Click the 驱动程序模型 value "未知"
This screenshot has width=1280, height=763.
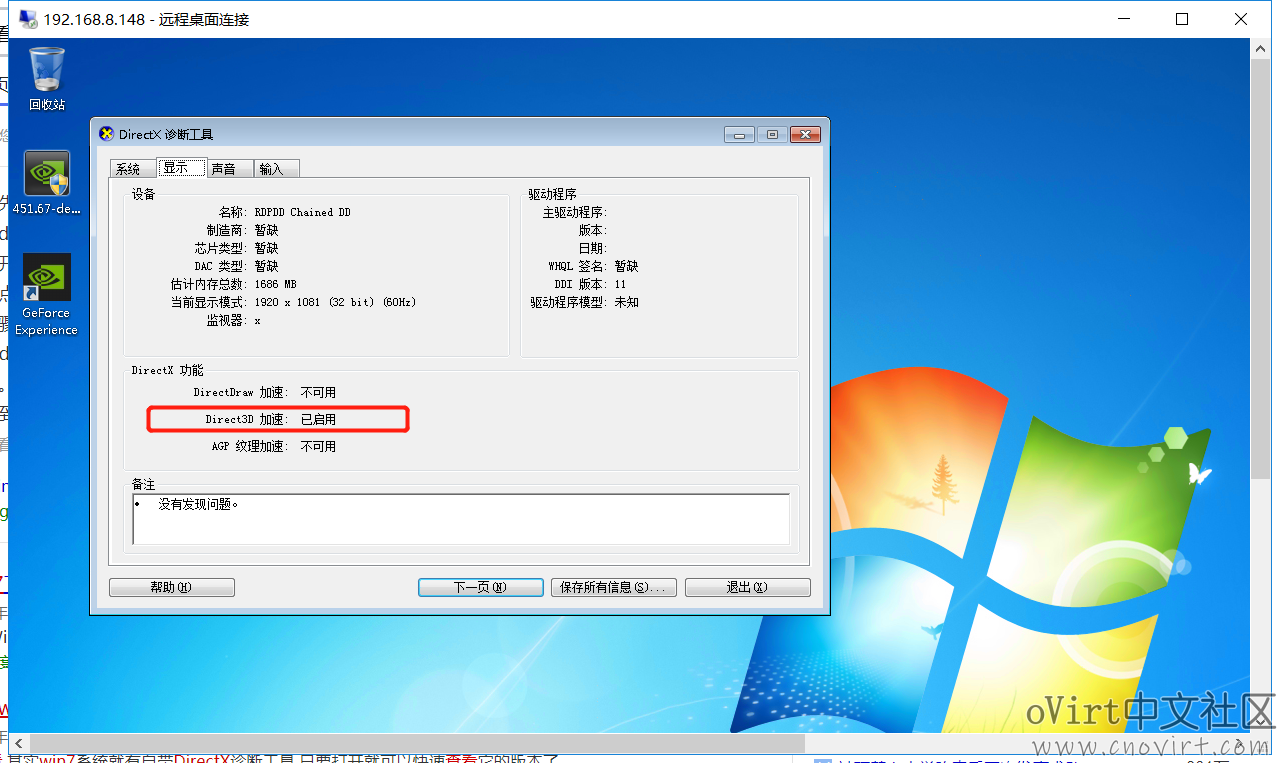[x=626, y=302]
